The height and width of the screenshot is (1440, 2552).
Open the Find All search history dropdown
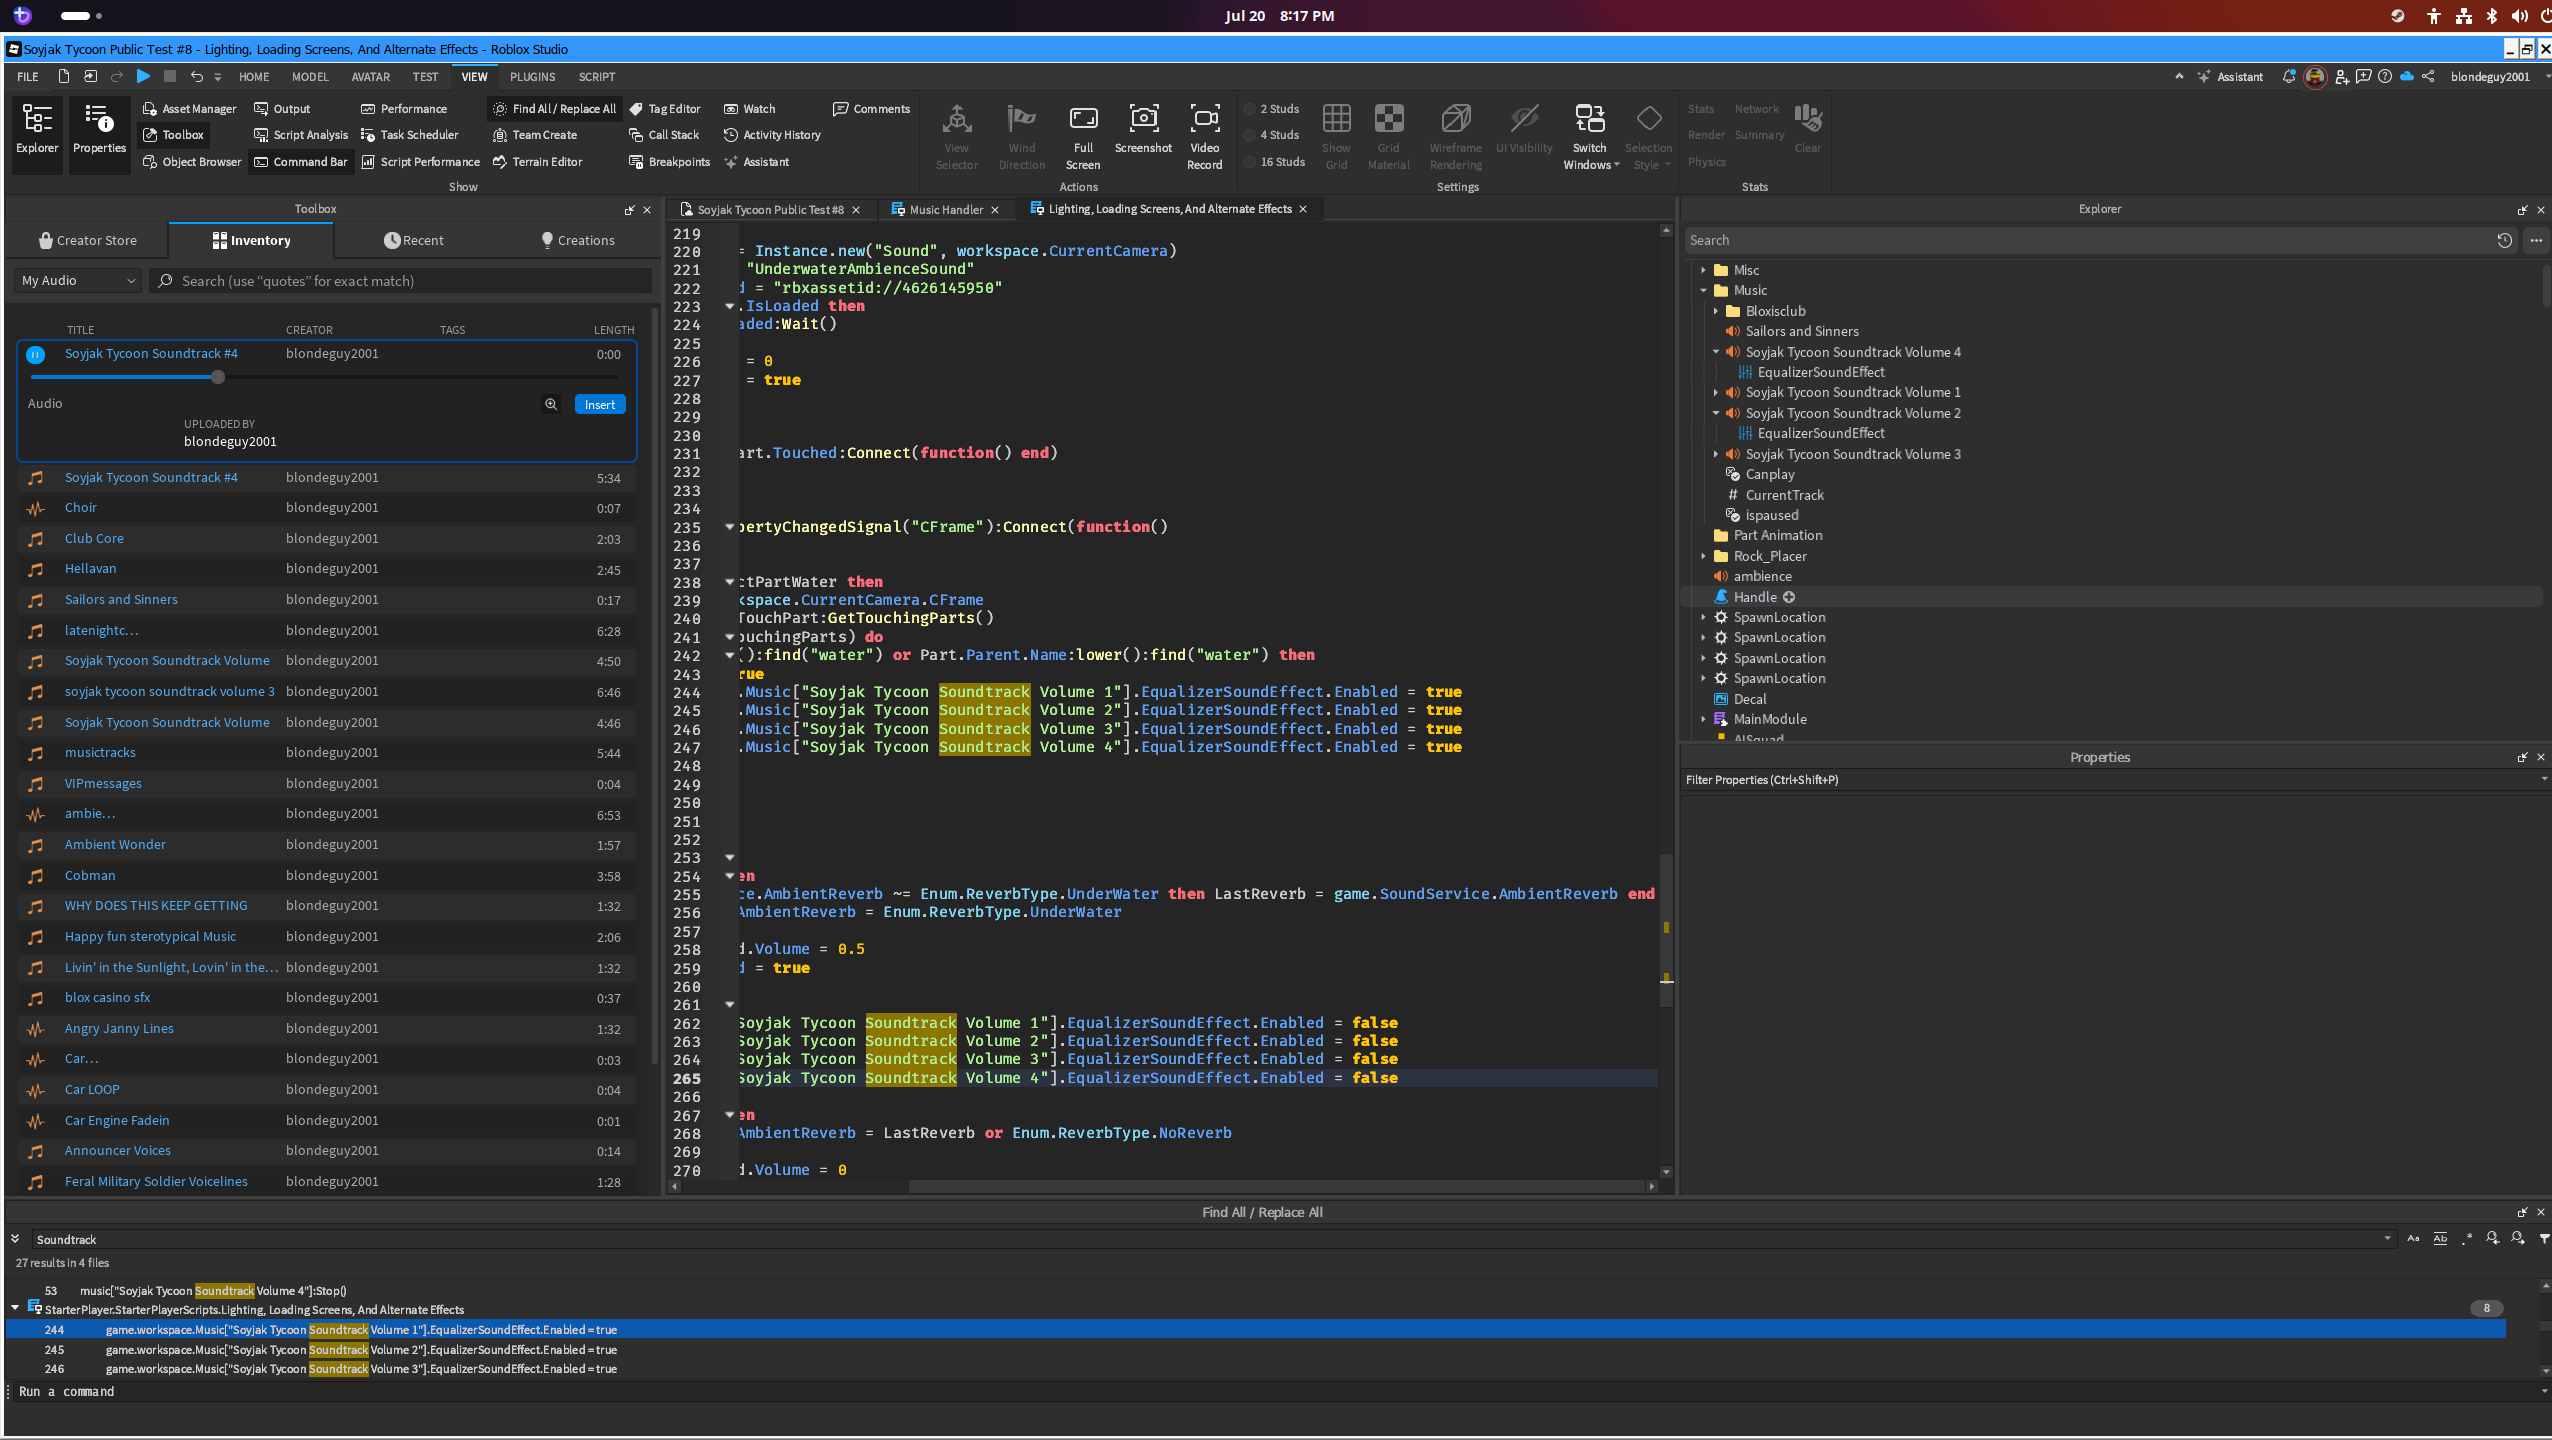pos(2387,1239)
